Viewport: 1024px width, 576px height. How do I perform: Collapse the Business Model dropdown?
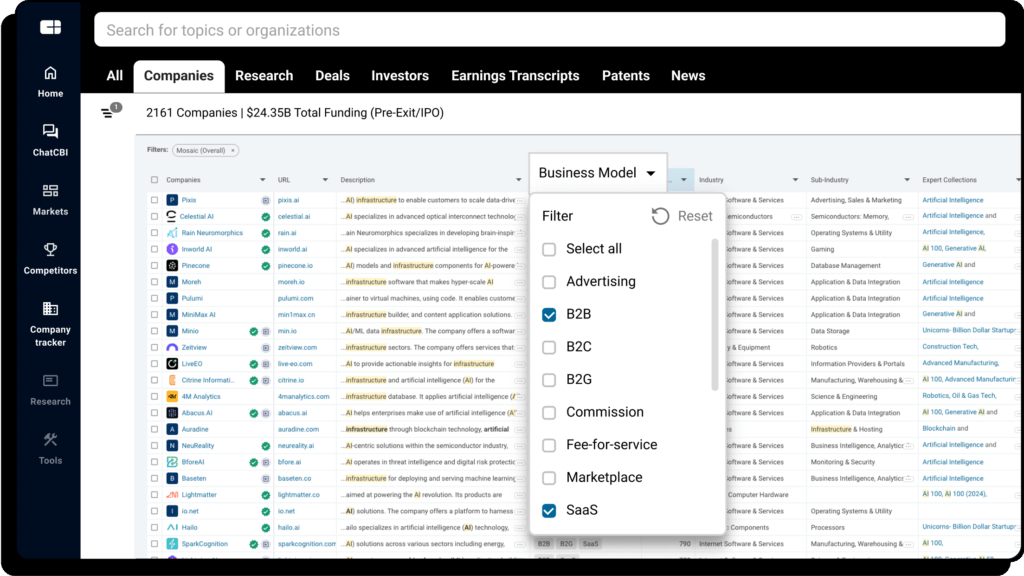[651, 173]
